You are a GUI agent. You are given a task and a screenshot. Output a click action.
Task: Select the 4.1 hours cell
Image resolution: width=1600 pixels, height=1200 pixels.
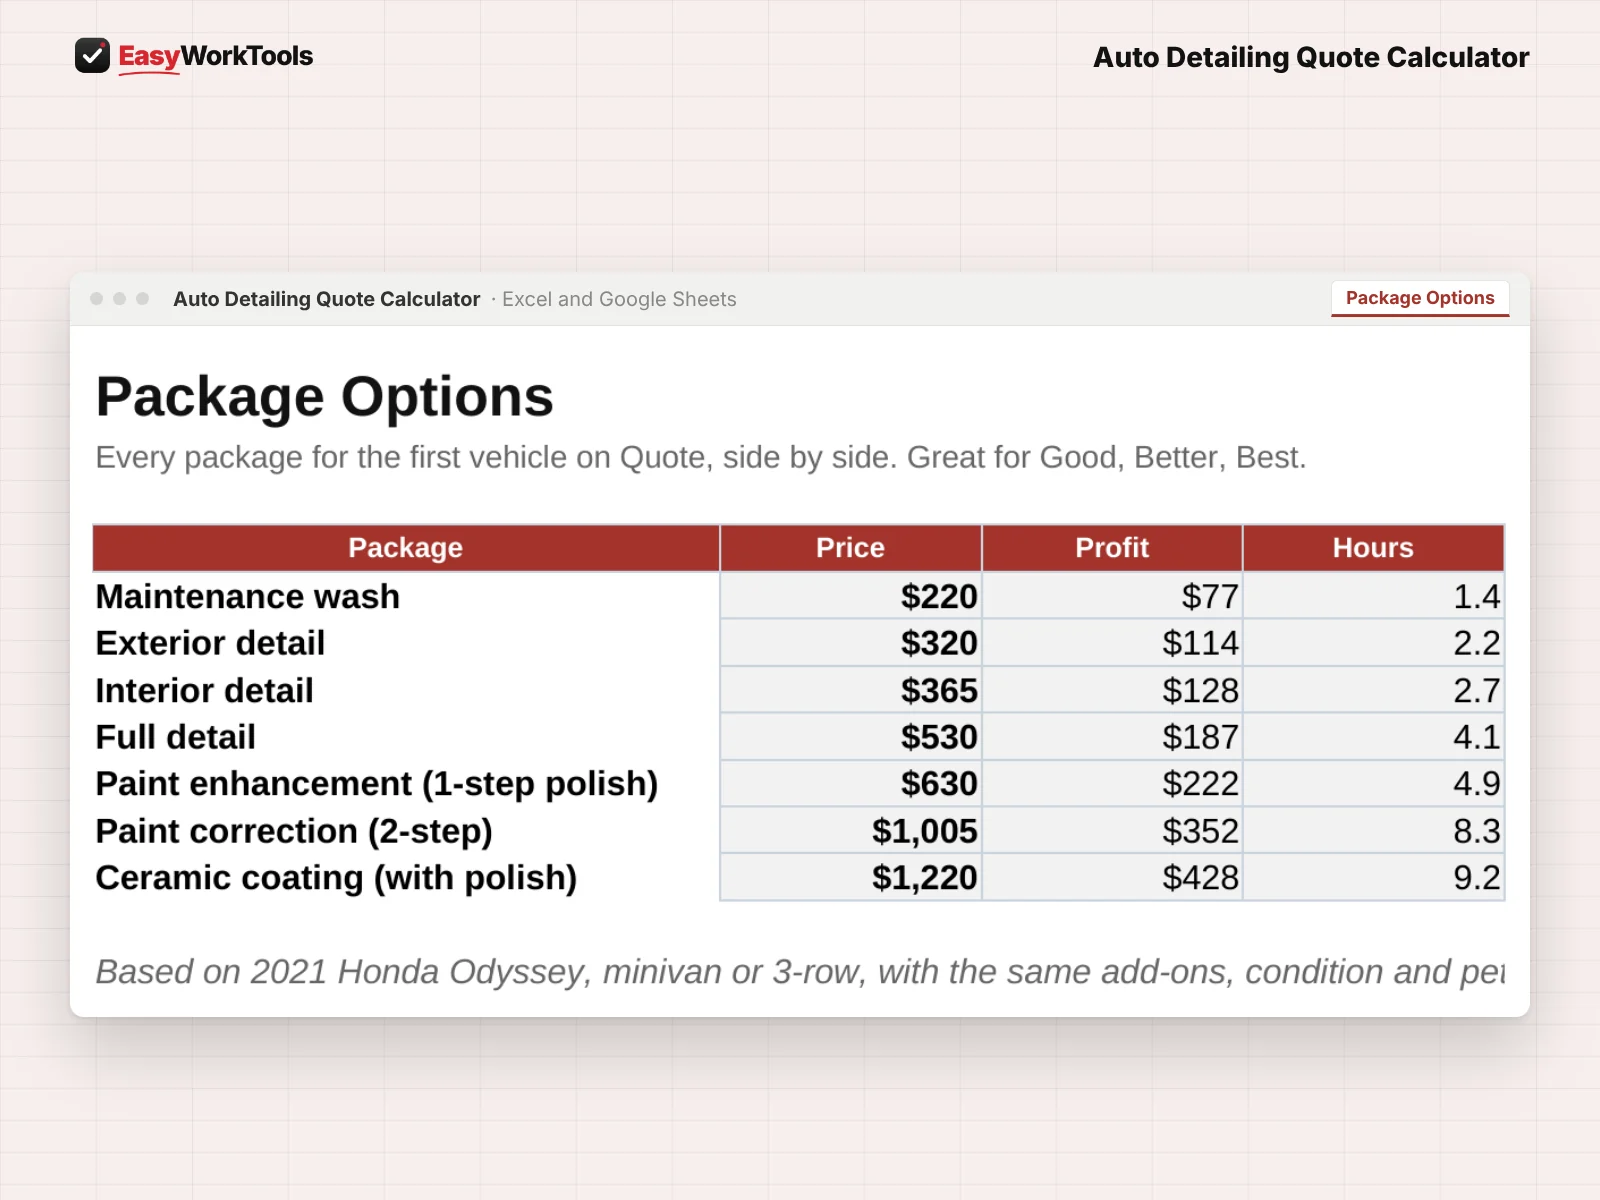point(1374,737)
